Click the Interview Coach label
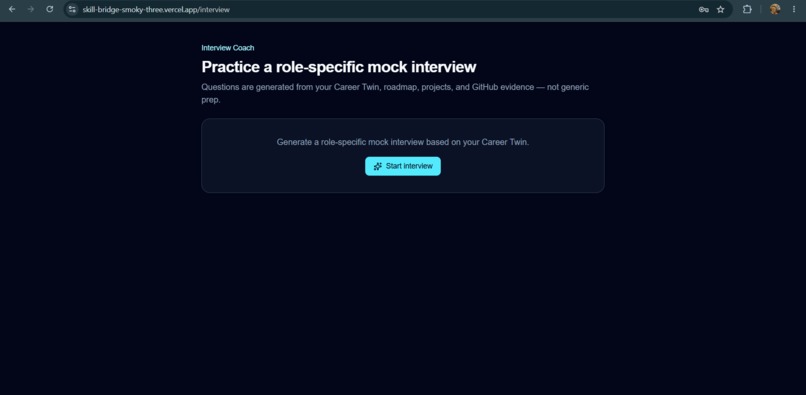The image size is (806, 395). tap(228, 48)
